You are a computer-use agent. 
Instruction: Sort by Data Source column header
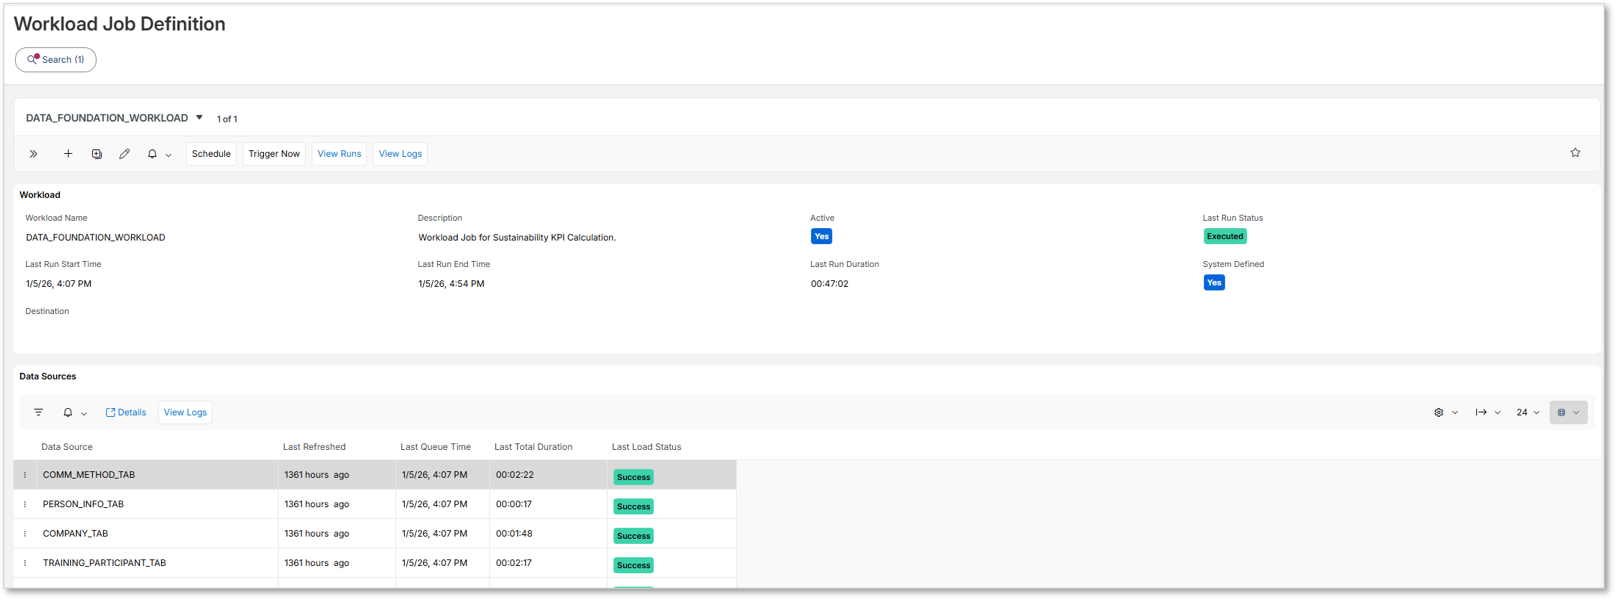(67, 447)
